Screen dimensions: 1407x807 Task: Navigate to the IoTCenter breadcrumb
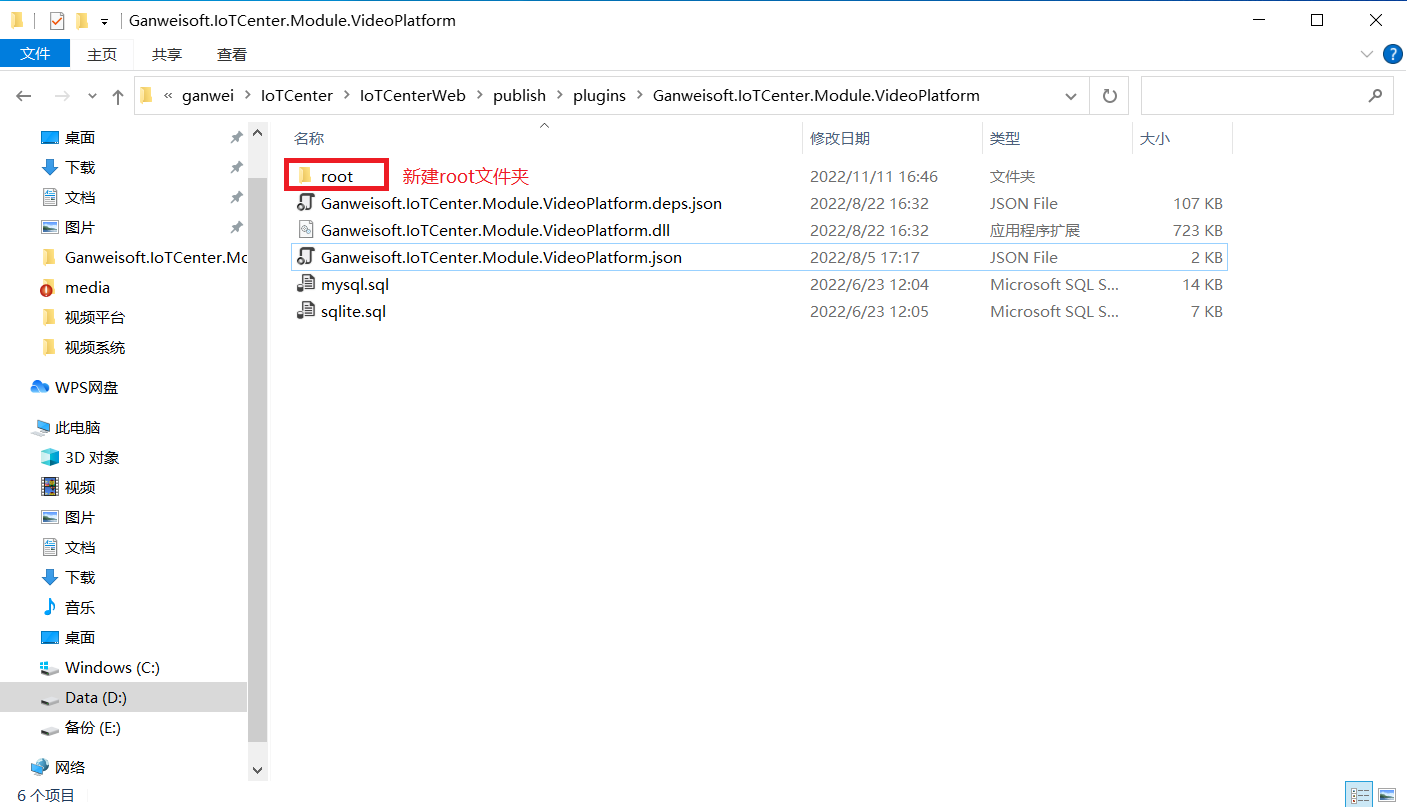coord(296,96)
